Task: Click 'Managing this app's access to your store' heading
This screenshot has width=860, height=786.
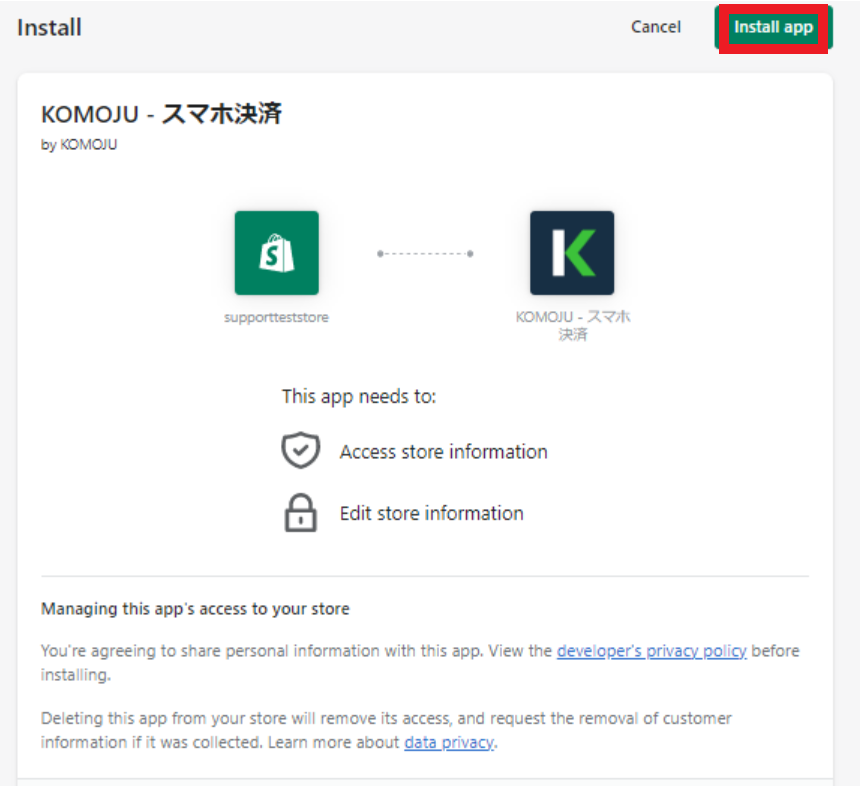Action: point(195,609)
